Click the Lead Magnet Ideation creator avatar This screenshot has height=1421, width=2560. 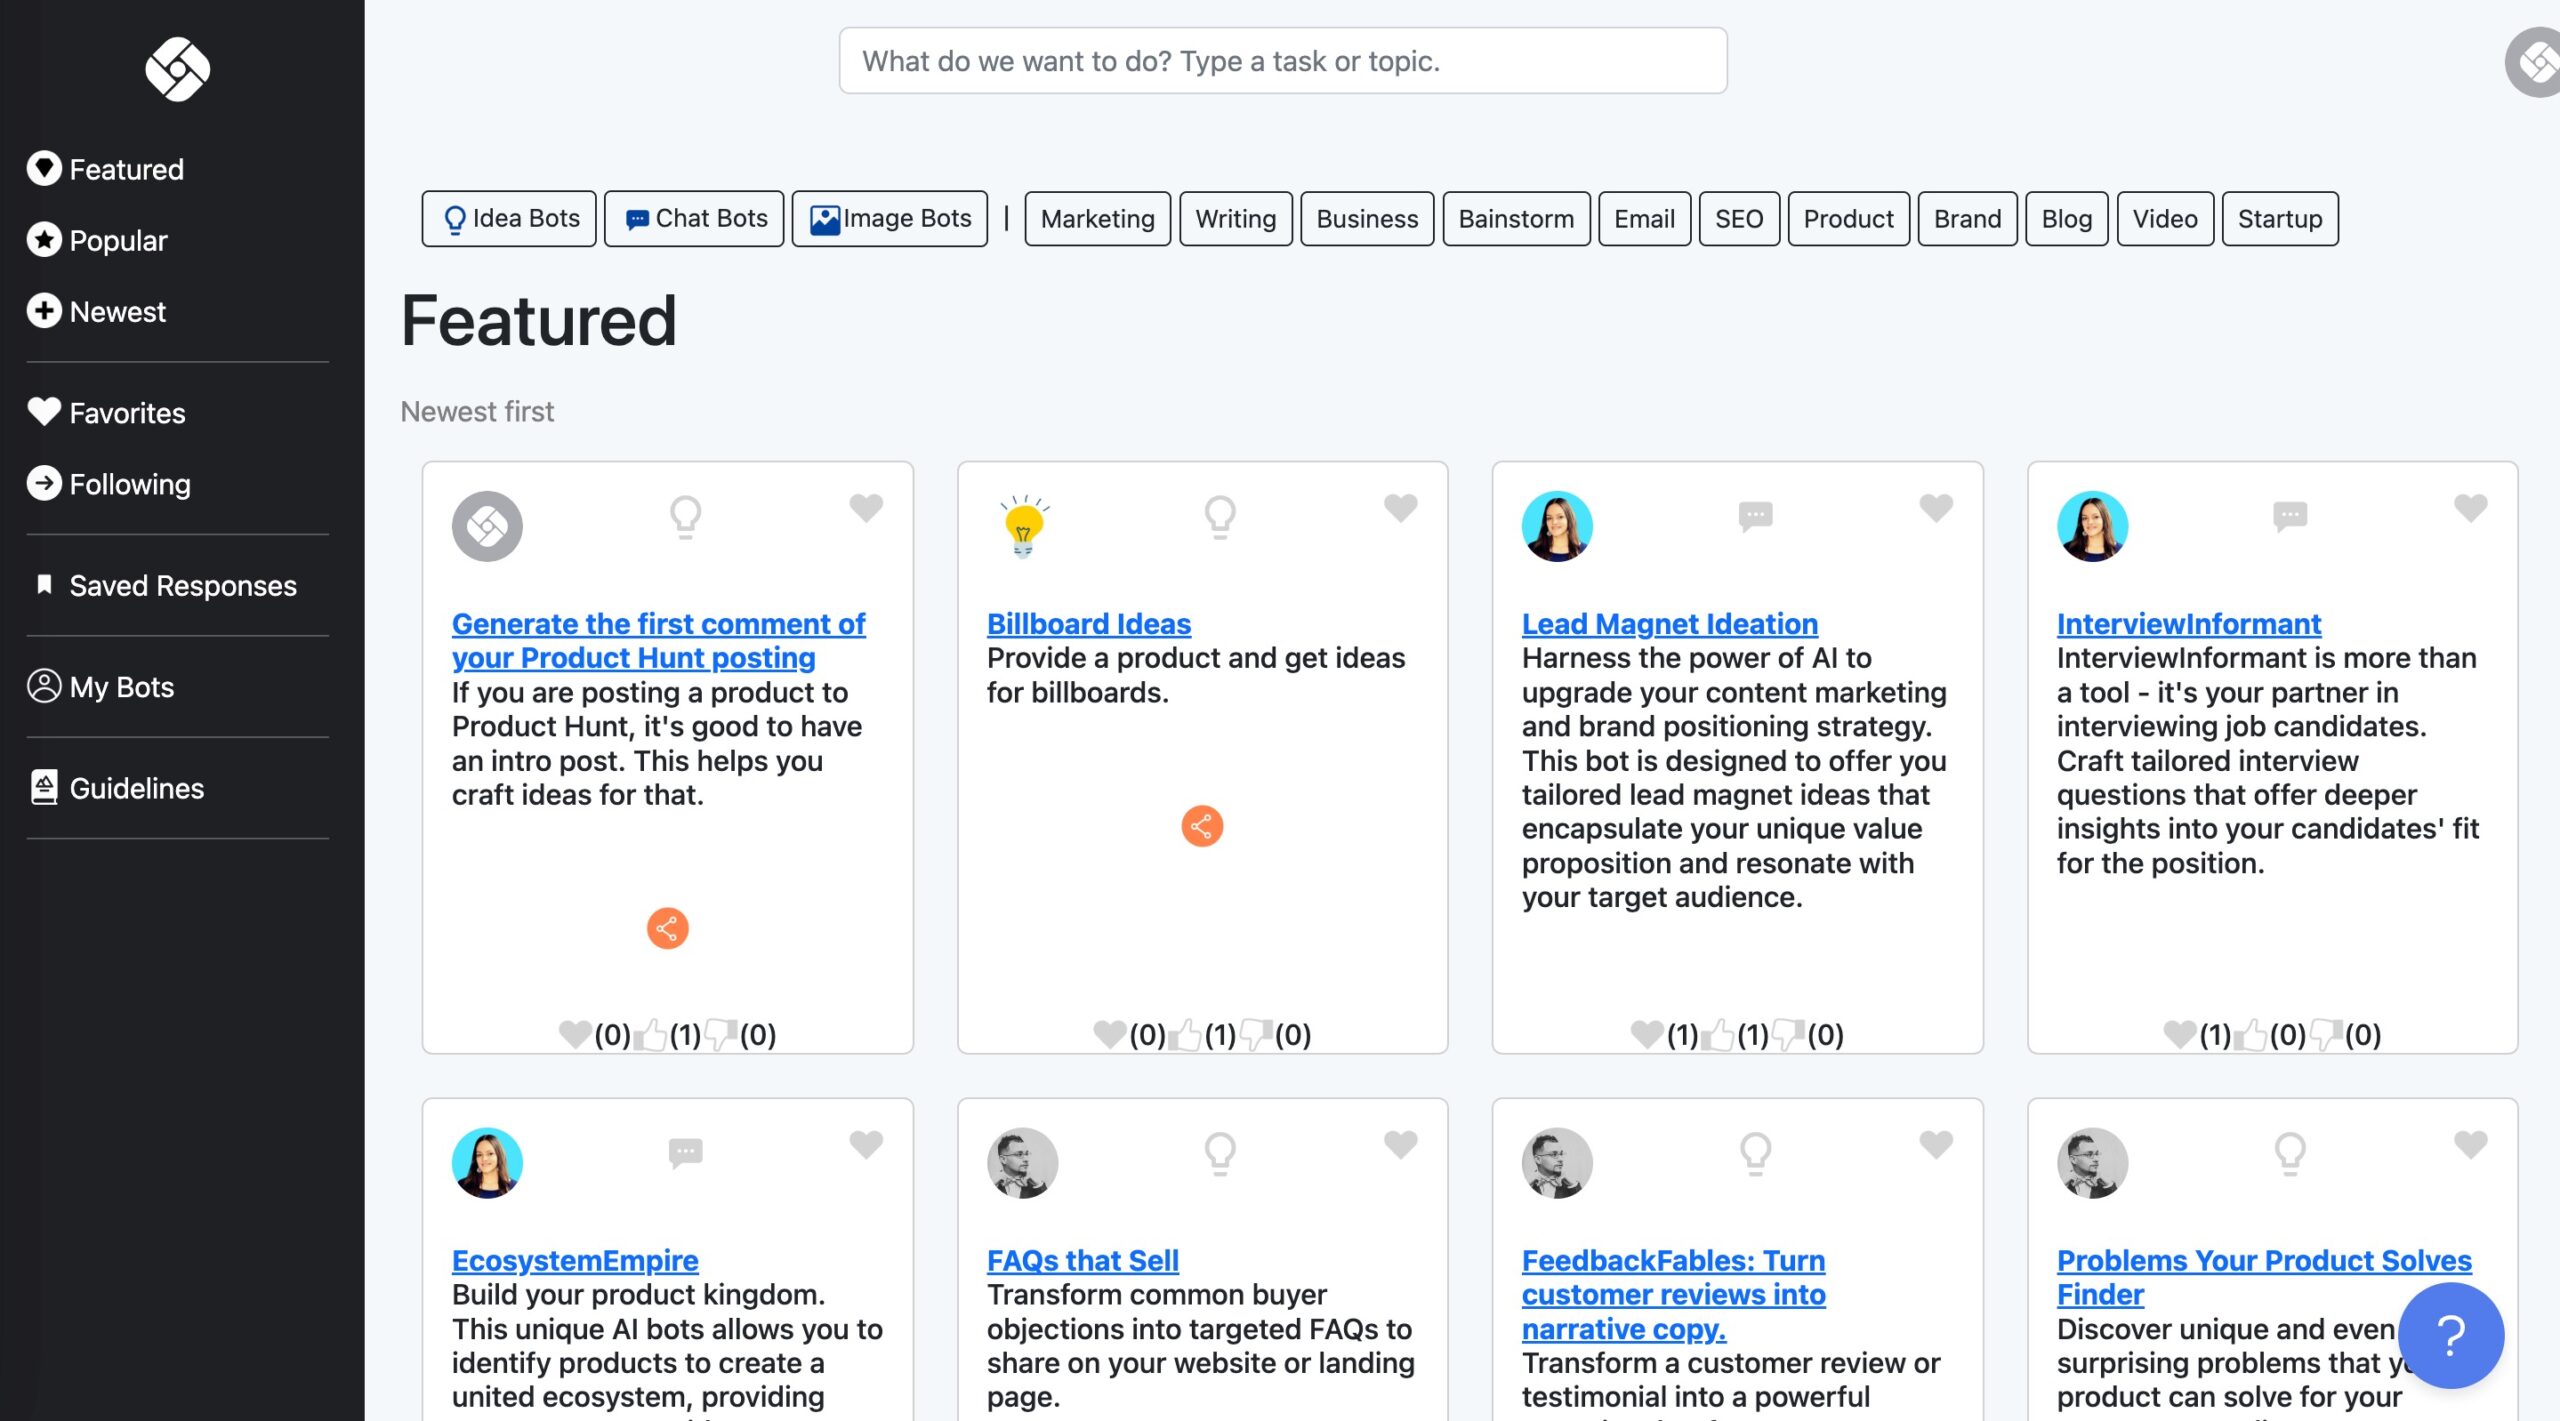tap(1557, 525)
